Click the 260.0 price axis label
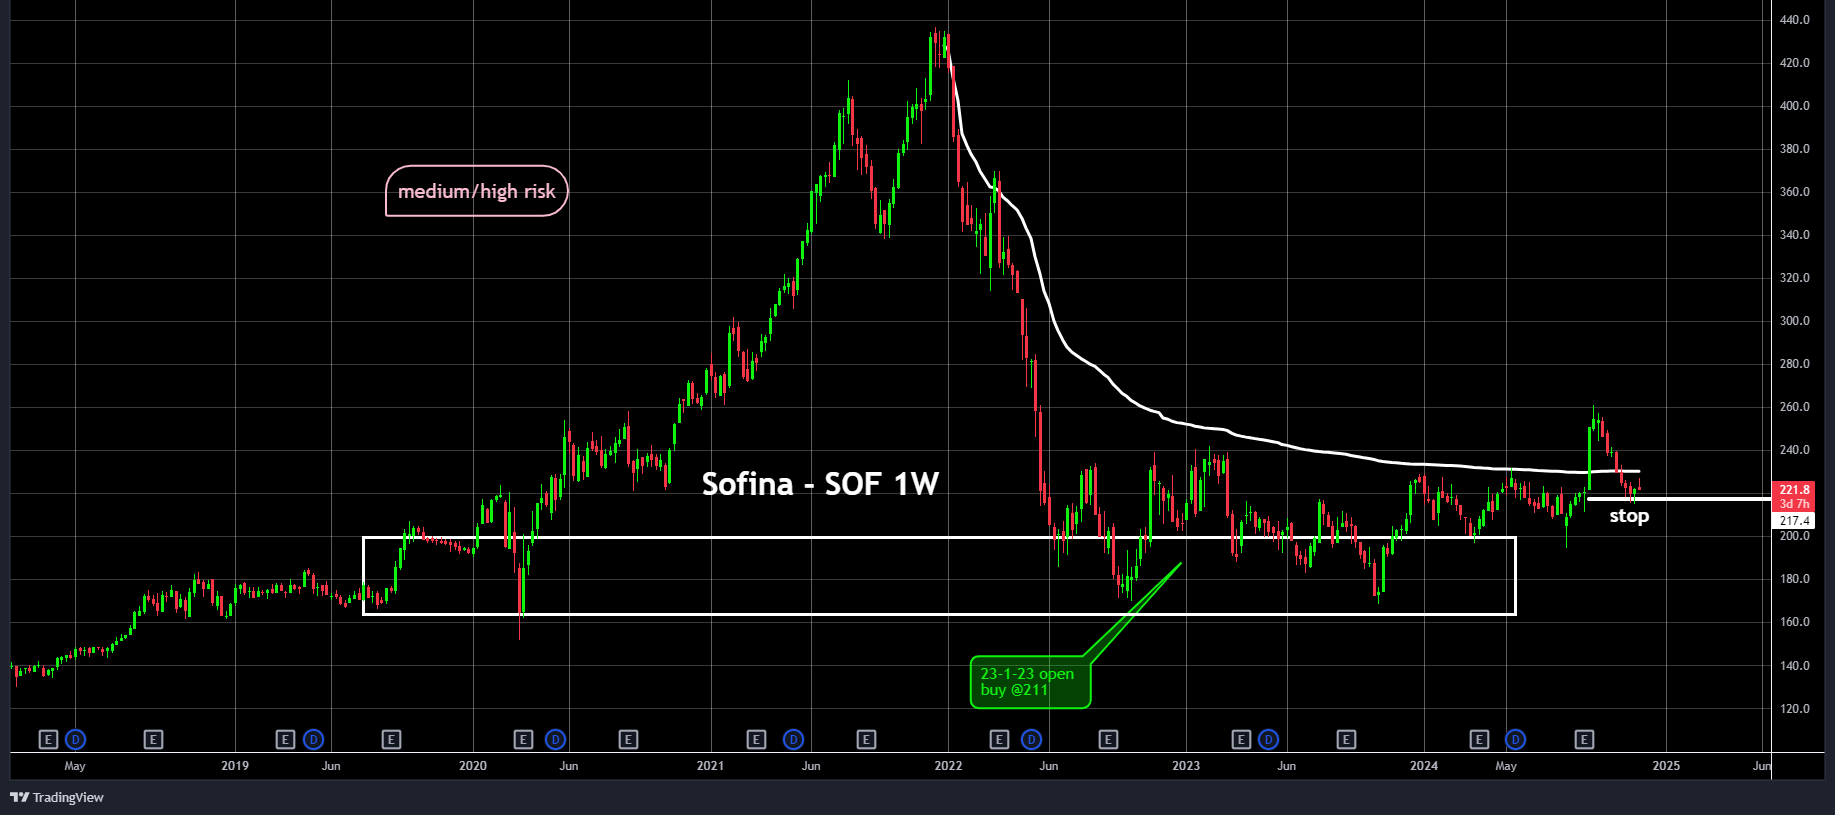Image resolution: width=1835 pixels, height=815 pixels. (1795, 407)
